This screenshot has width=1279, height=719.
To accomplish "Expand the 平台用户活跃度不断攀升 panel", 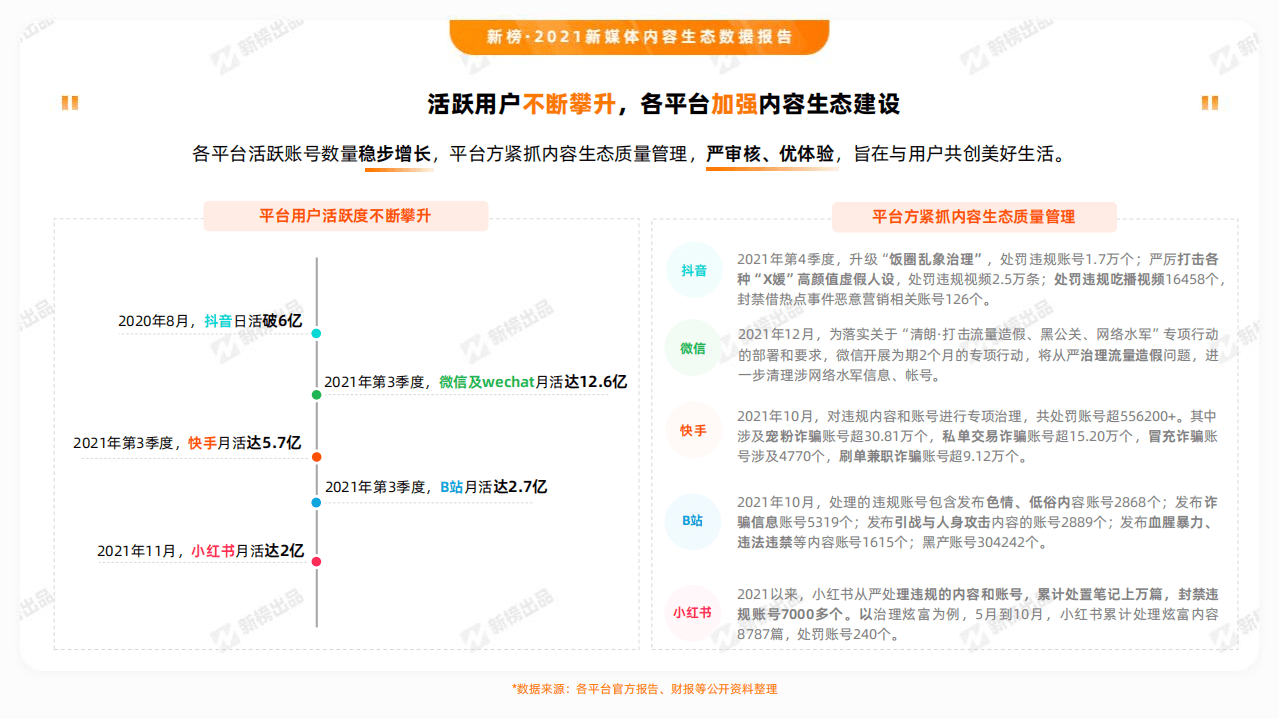I will [345, 216].
